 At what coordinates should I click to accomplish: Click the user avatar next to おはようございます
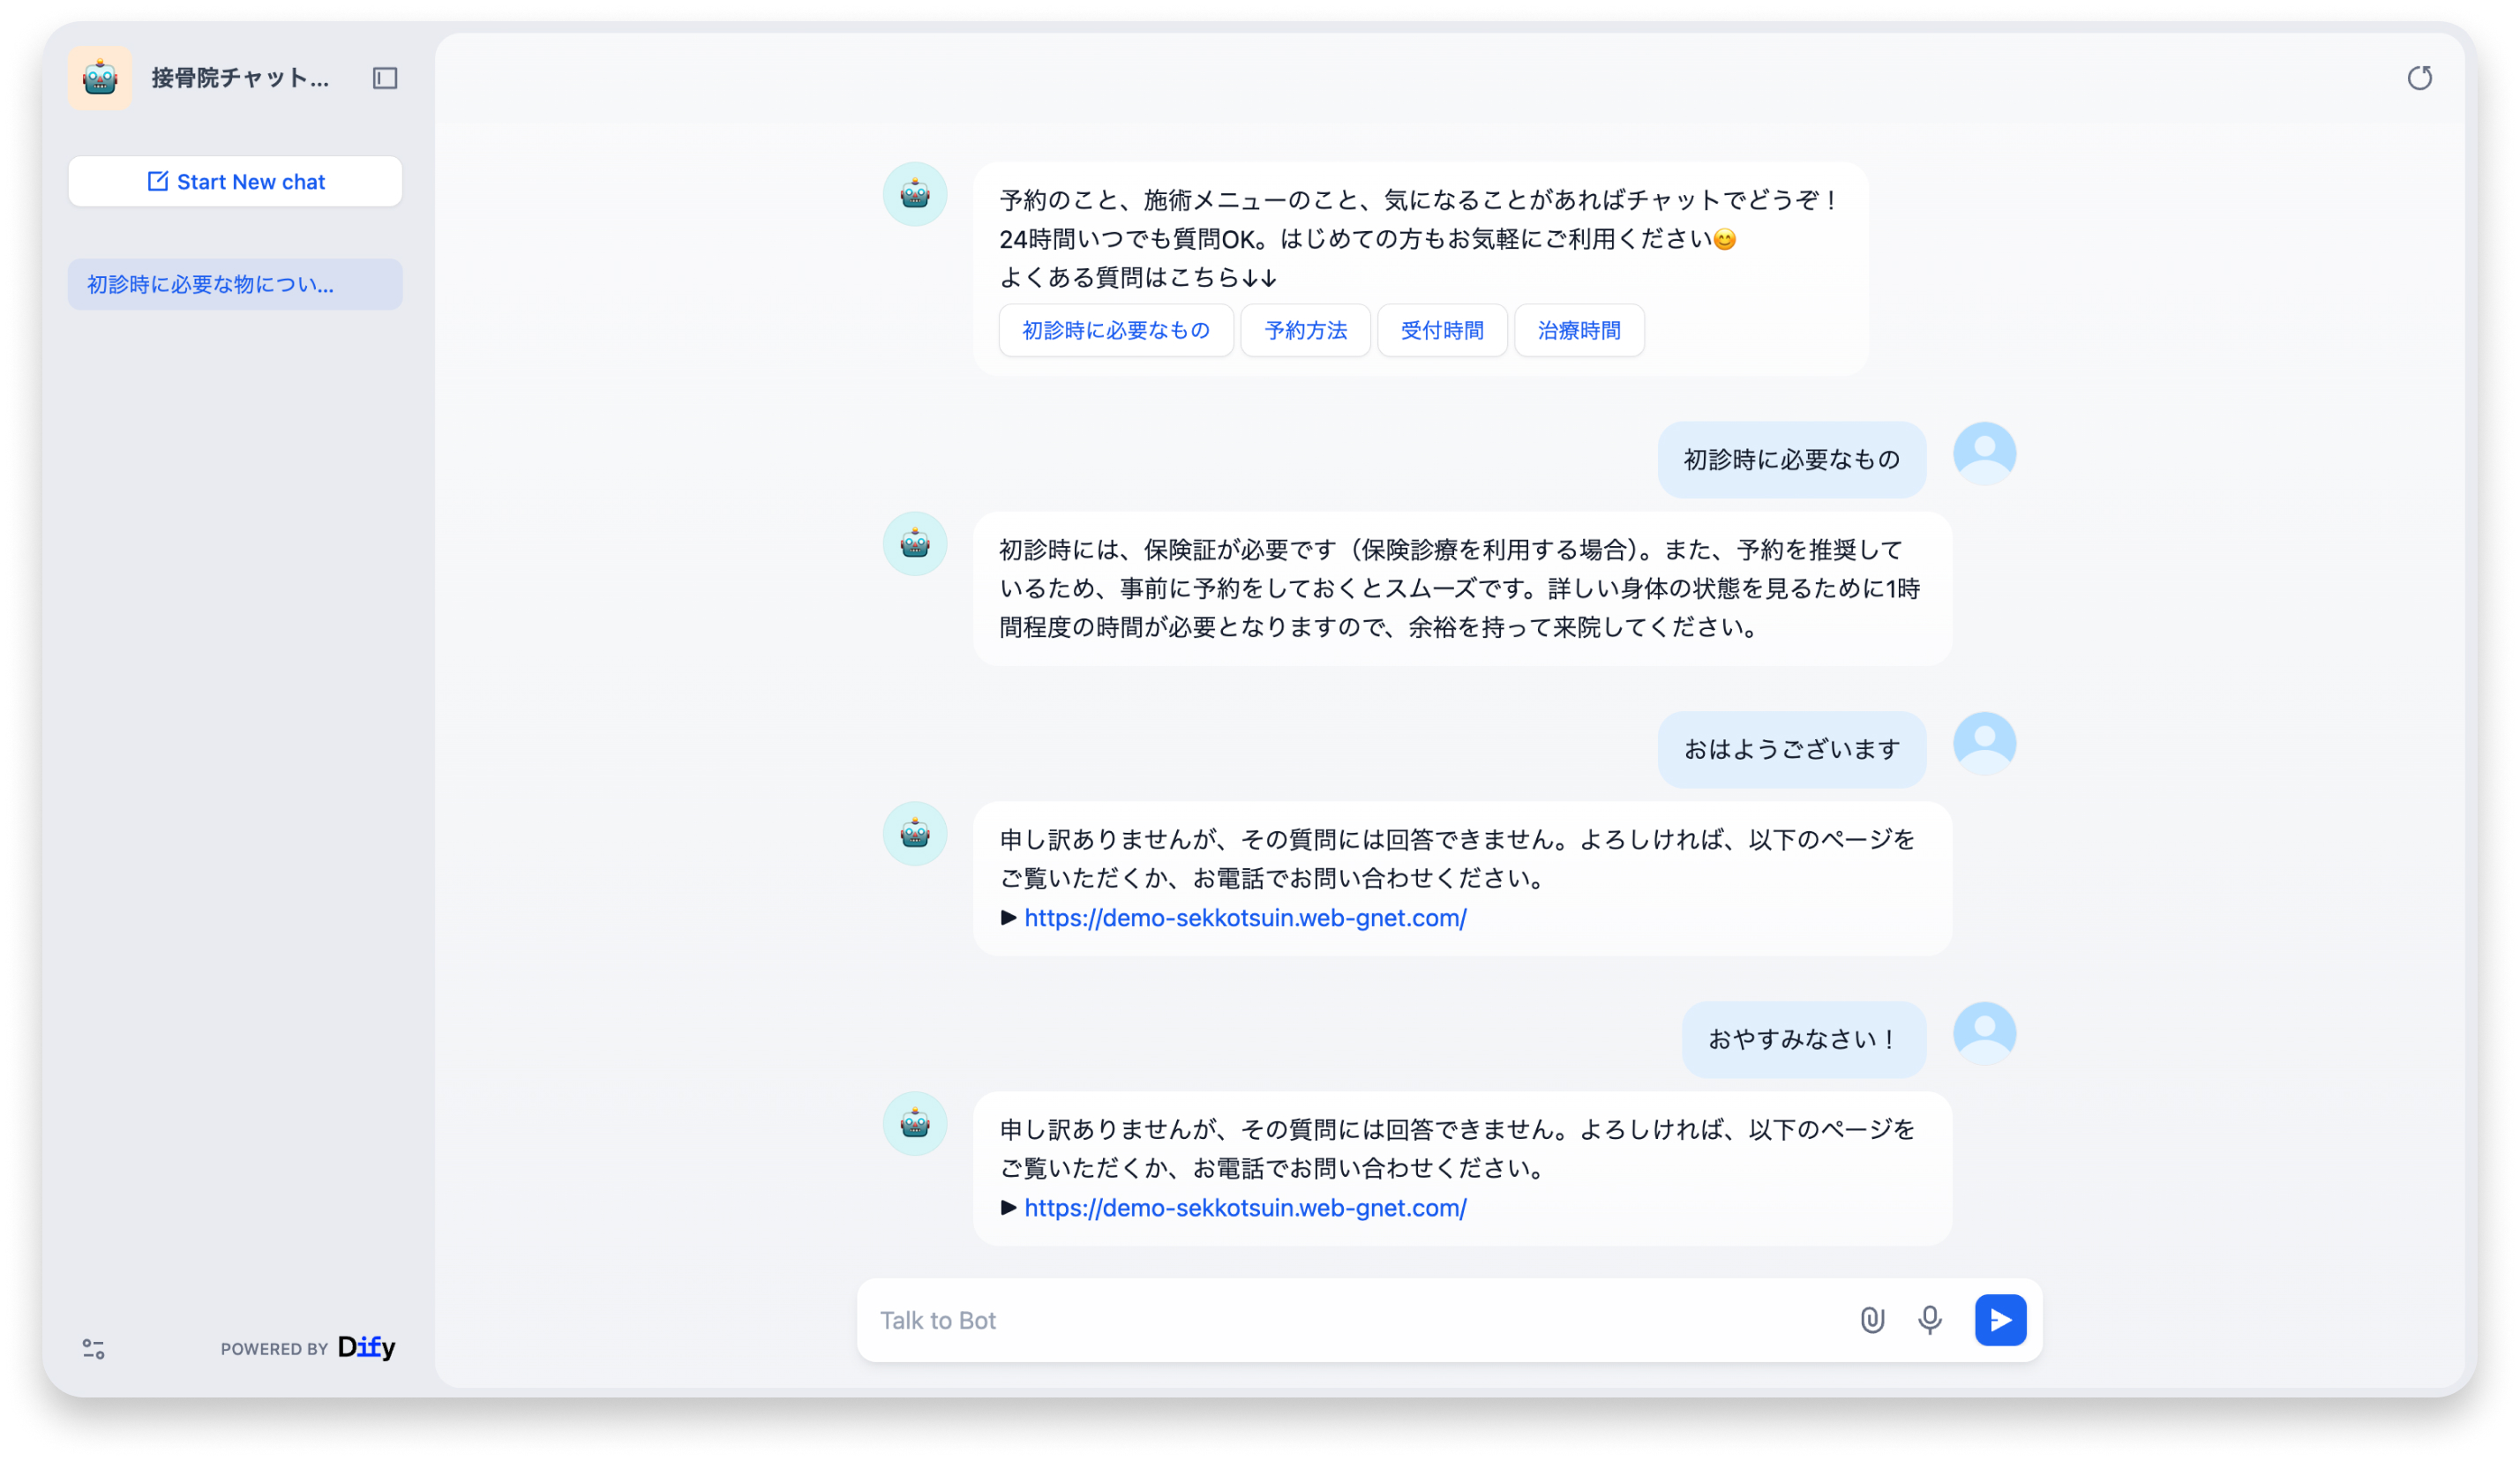1984,743
